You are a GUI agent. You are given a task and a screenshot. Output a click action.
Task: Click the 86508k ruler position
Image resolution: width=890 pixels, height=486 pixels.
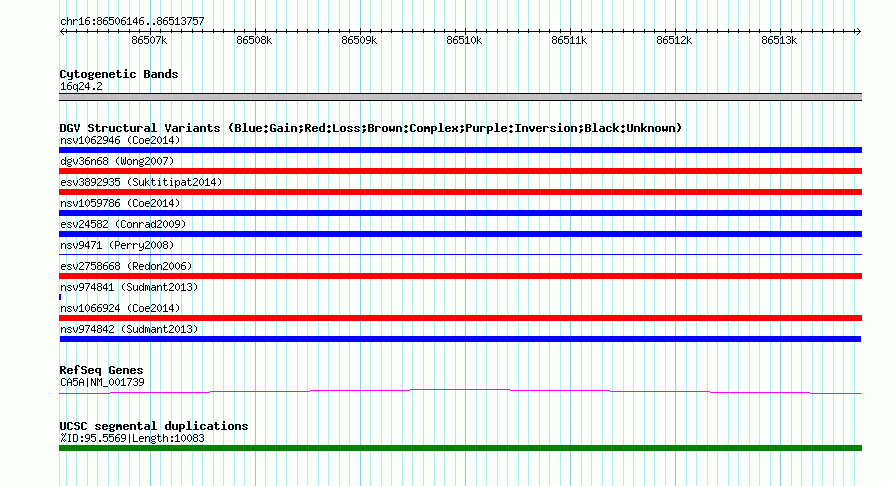point(254,40)
